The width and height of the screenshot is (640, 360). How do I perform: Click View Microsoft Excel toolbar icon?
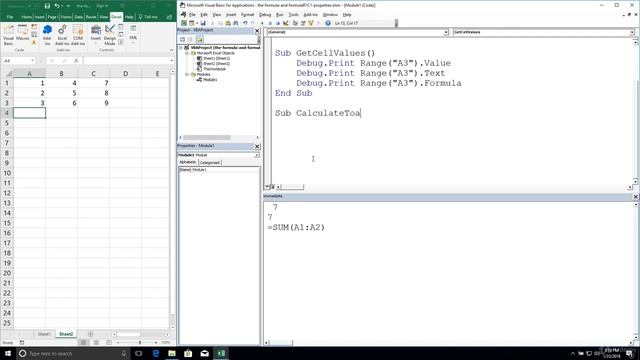click(x=184, y=23)
